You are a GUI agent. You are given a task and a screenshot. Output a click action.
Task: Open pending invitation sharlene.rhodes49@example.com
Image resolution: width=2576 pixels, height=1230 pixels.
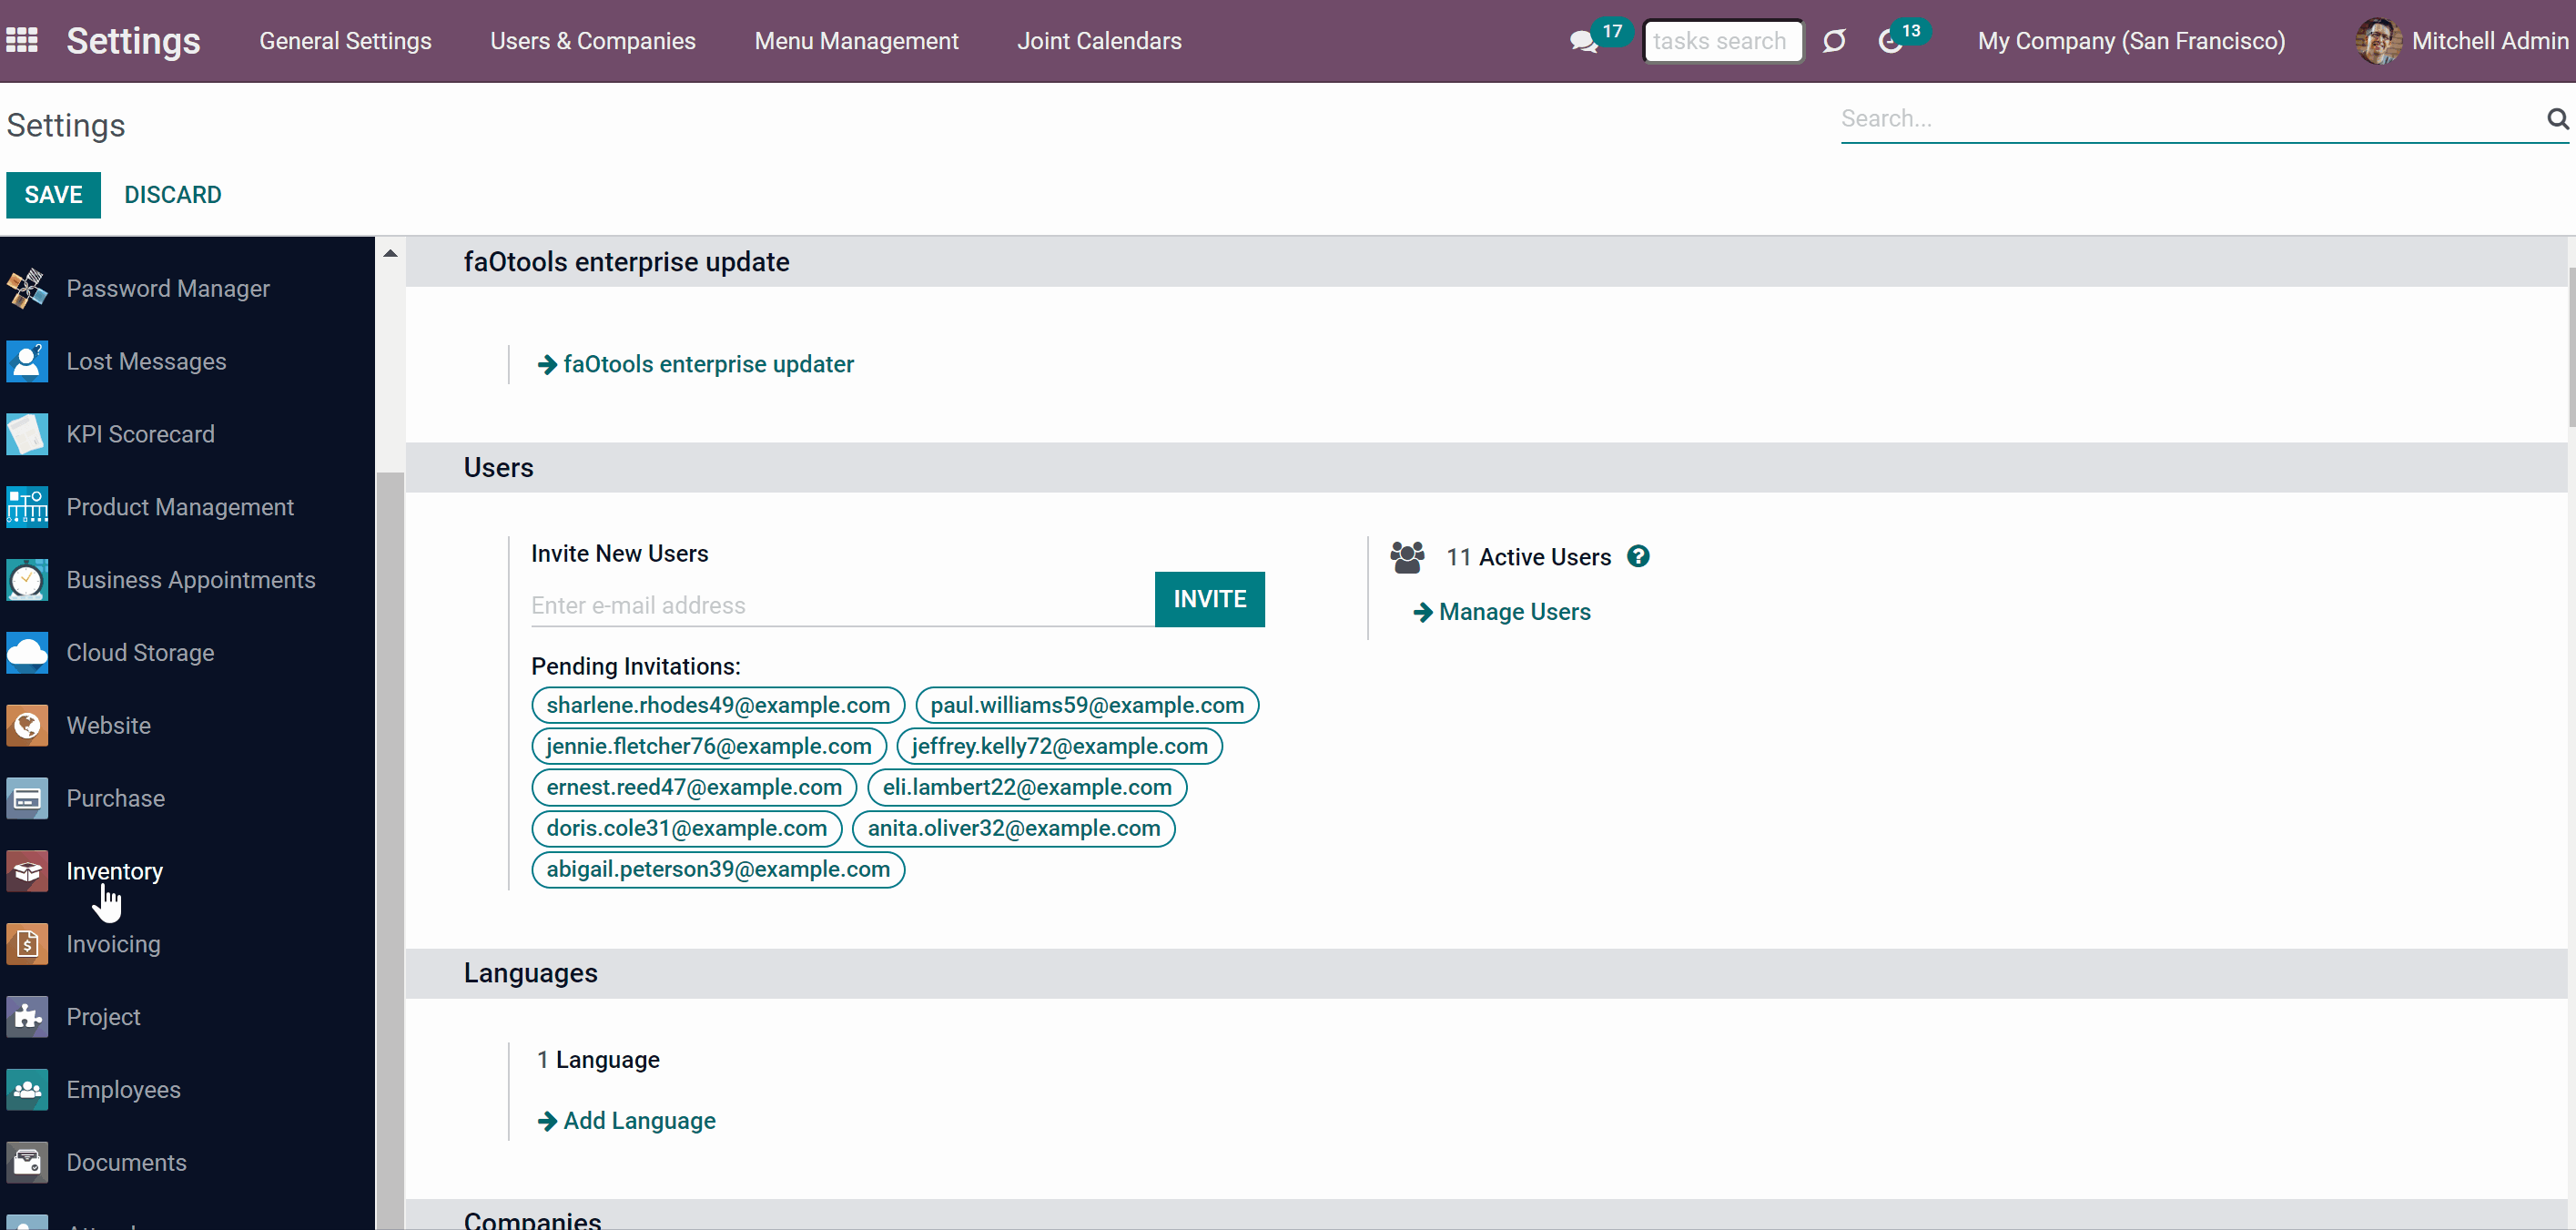tap(718, 705)
